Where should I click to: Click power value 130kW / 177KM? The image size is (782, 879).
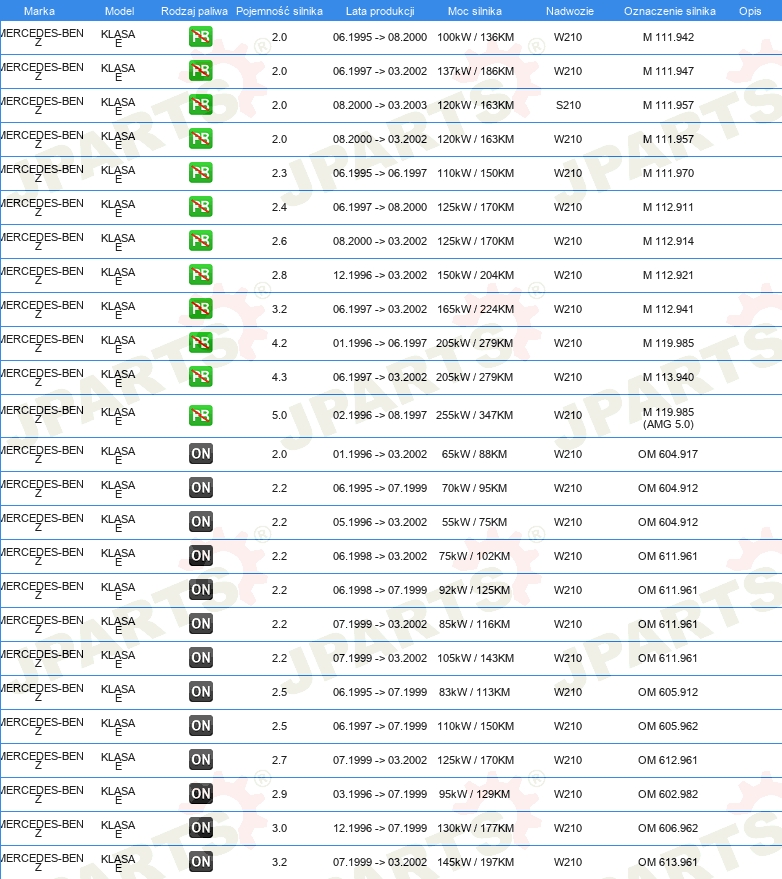pyautogui.click(x=475, y=829)
